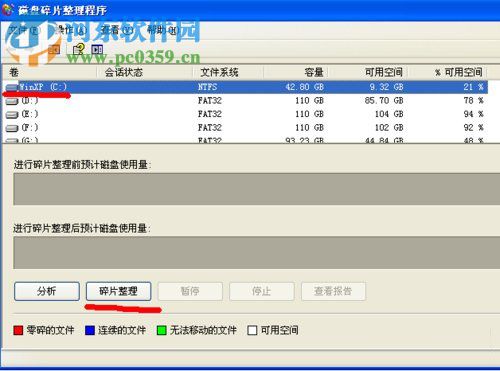Click the 78 % free value
Image resolution: width=500 pixels, height=371 pixels.
pyautogui.click(x=474, y=101)
